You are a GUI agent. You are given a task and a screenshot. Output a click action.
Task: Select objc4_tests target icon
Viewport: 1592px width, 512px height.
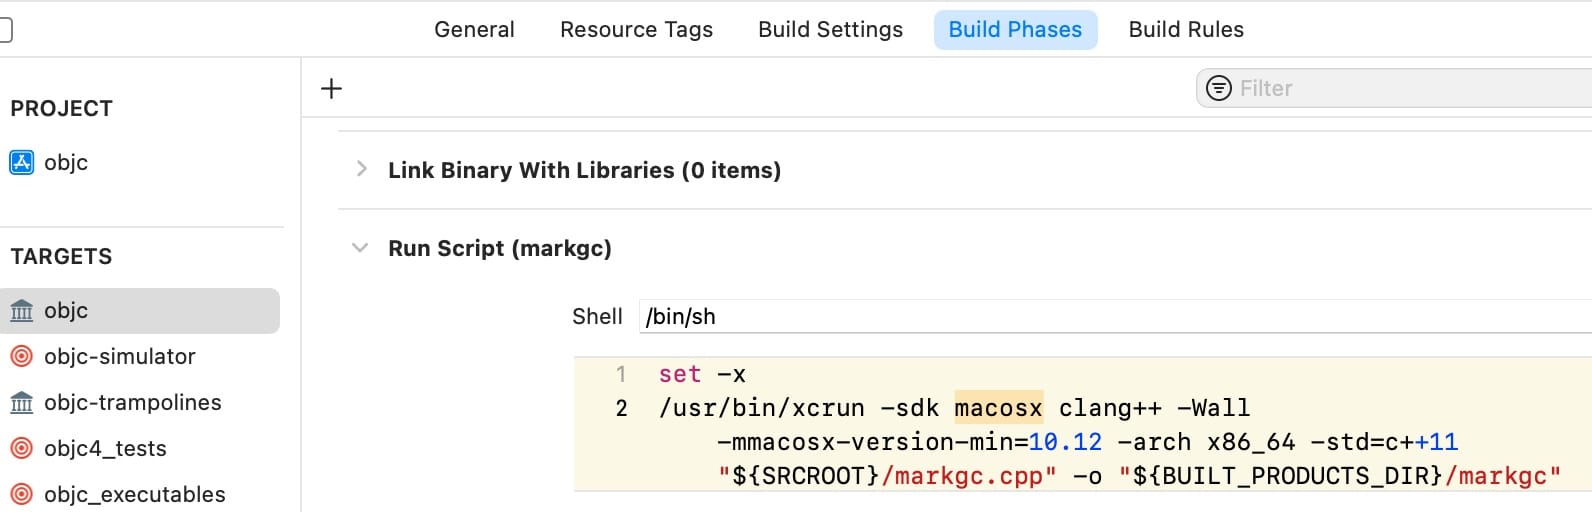pyautogui.click(x=21, y=448)
